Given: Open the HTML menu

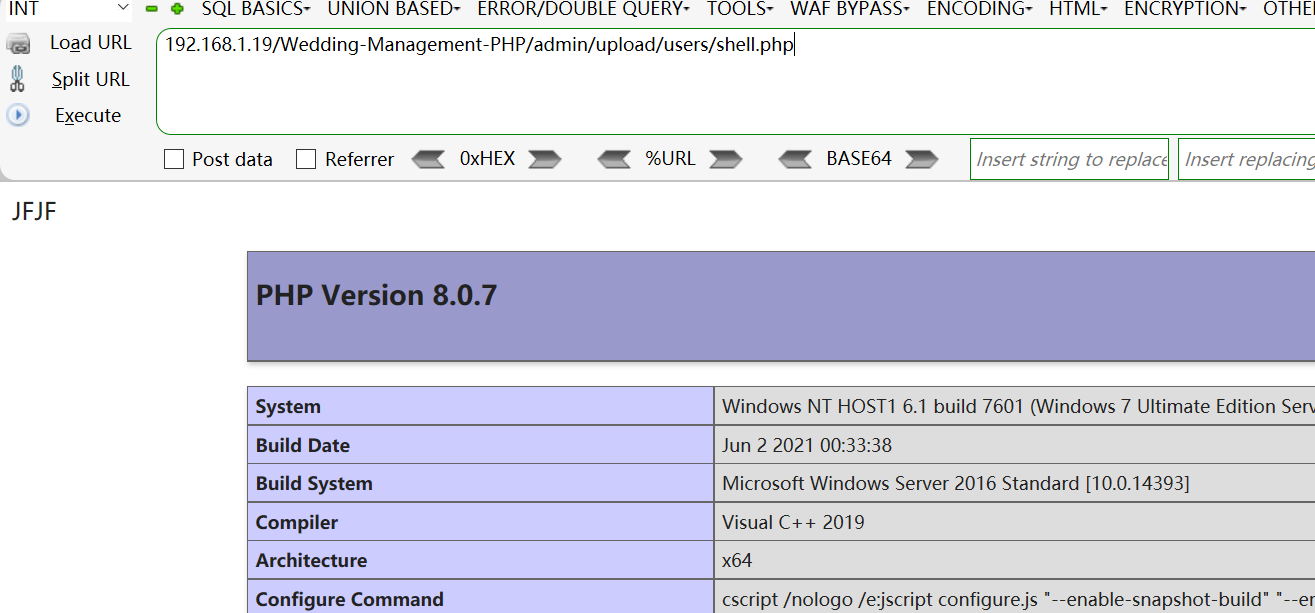Looking at the screenshot, I should pos(1078,9).
